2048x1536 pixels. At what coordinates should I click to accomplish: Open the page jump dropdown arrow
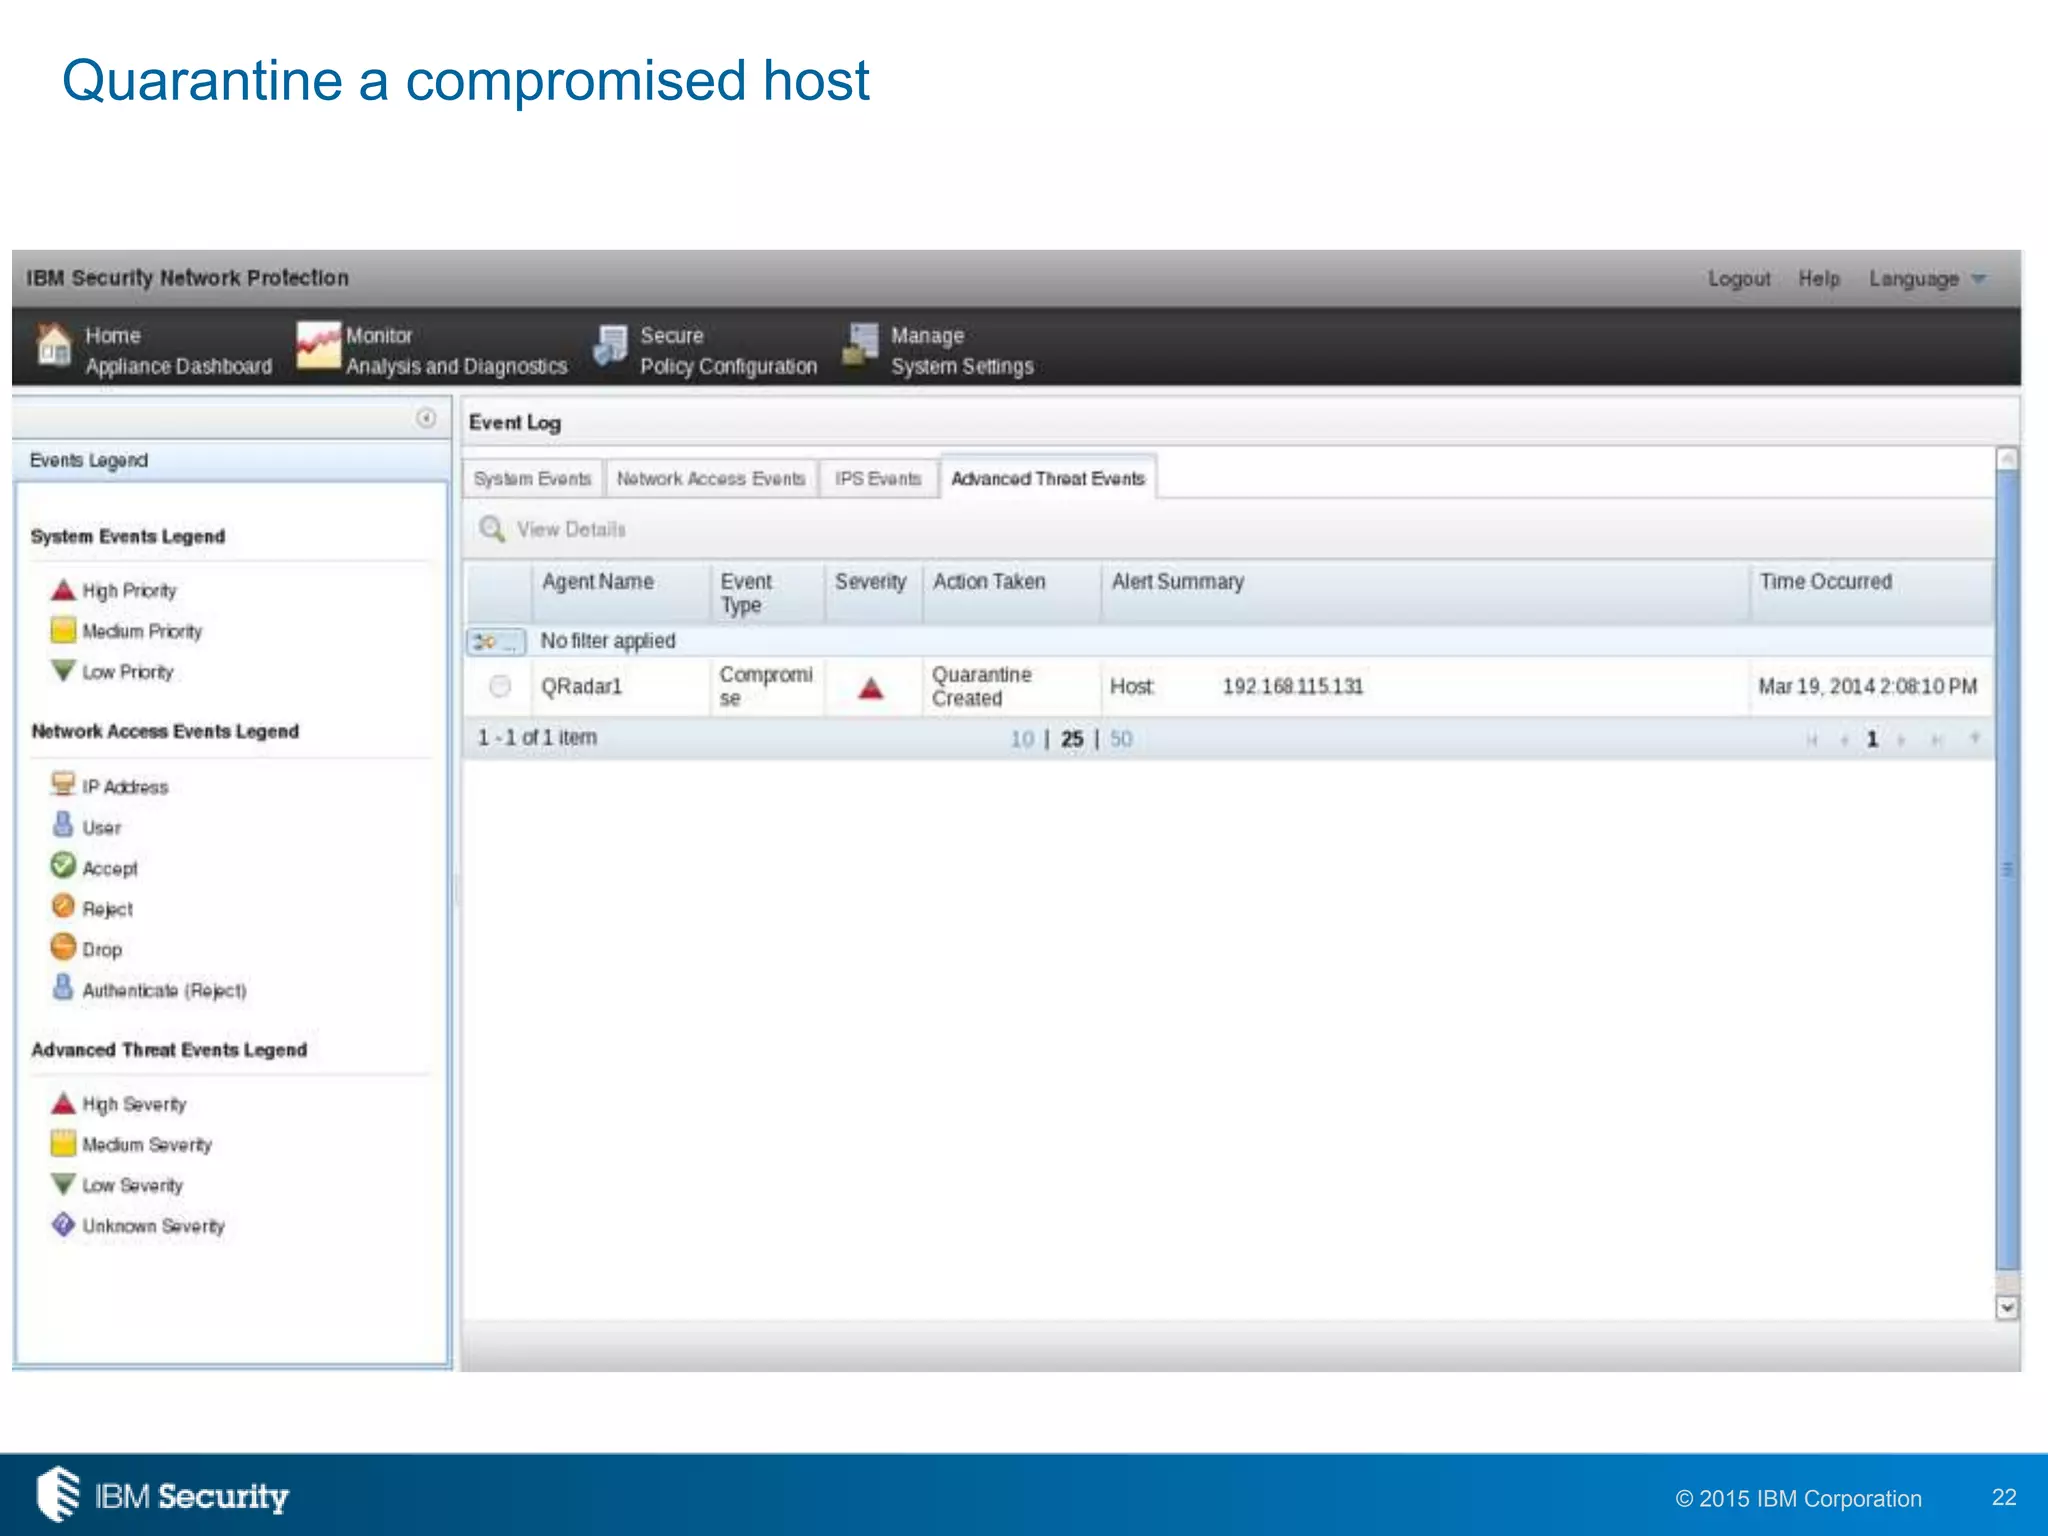1975,739
